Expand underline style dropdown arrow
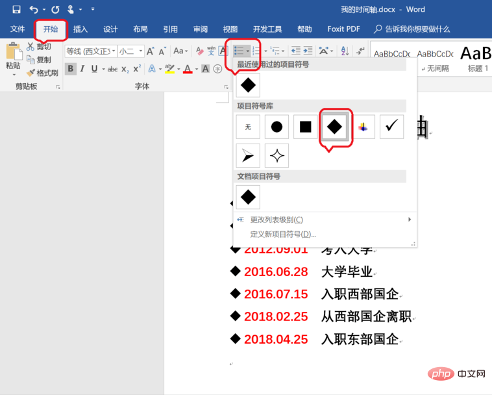492x395 pixels. click(104, 69)
